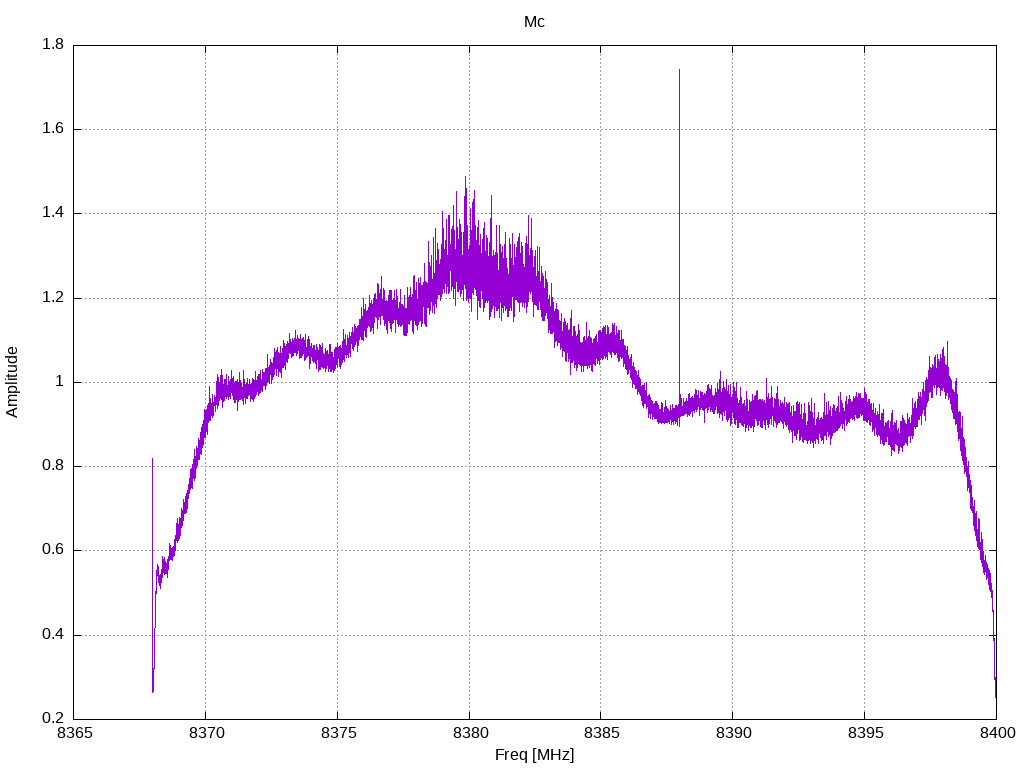Click the x-axis tick label 8365

74,733
